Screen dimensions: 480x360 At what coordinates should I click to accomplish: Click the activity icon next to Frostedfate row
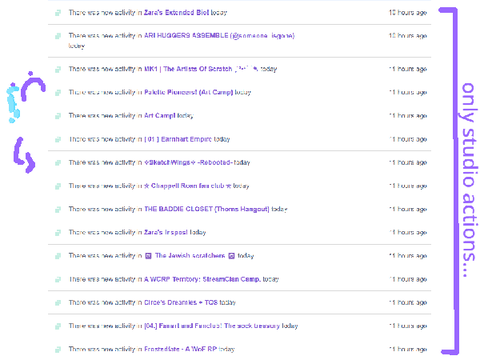(x=58, y=349)
